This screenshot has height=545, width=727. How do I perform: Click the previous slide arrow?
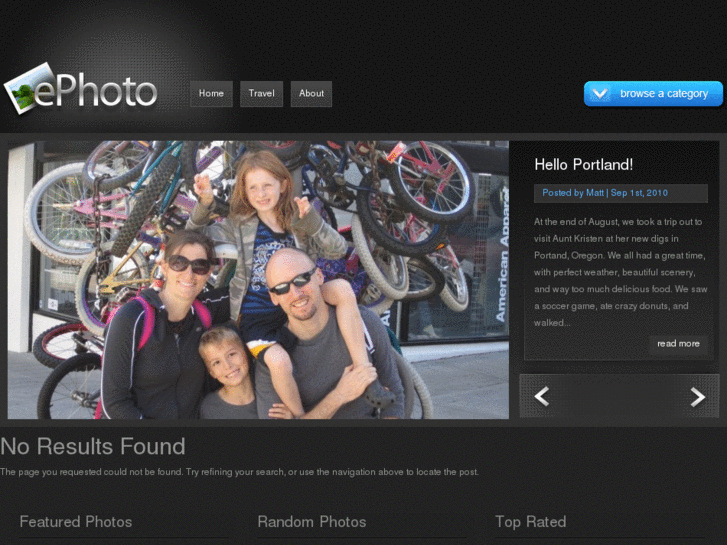pyautogui.click(x=542, y=397)
